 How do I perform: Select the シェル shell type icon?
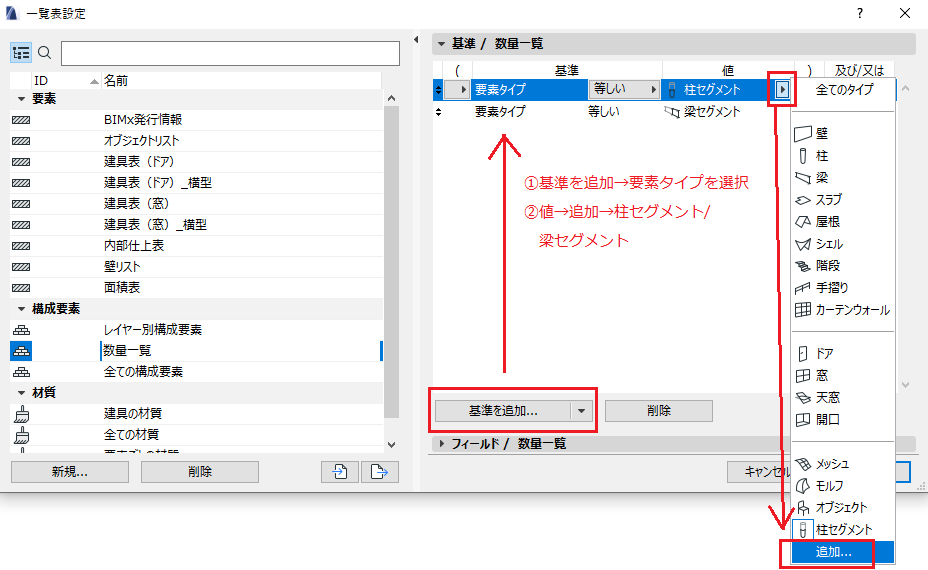[x=803, y=244]
